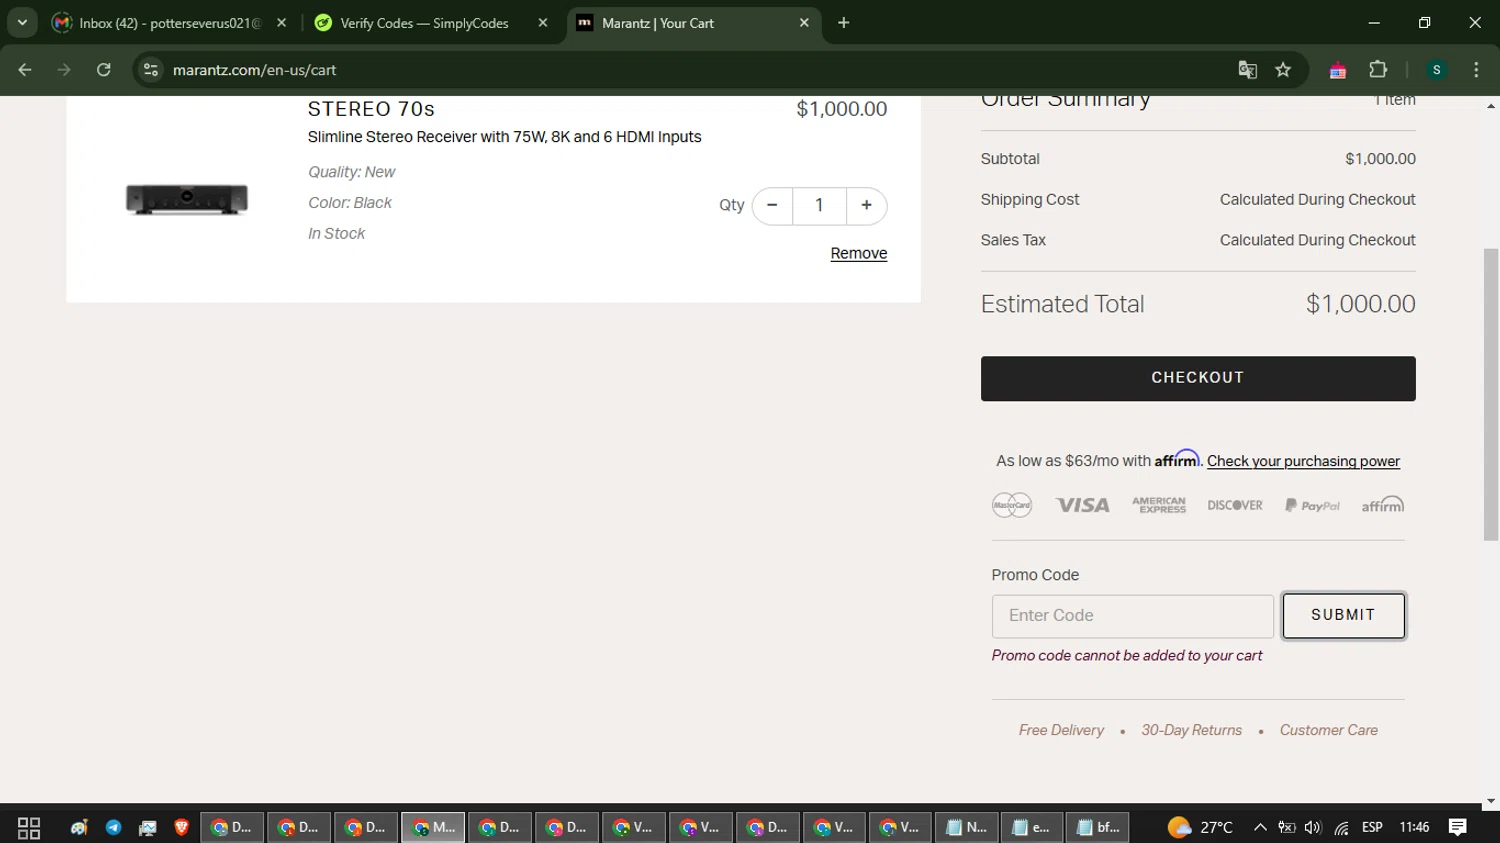Click the MasterCard payment icon
Screen dimensions: 1500x843
coord(1012,505)
